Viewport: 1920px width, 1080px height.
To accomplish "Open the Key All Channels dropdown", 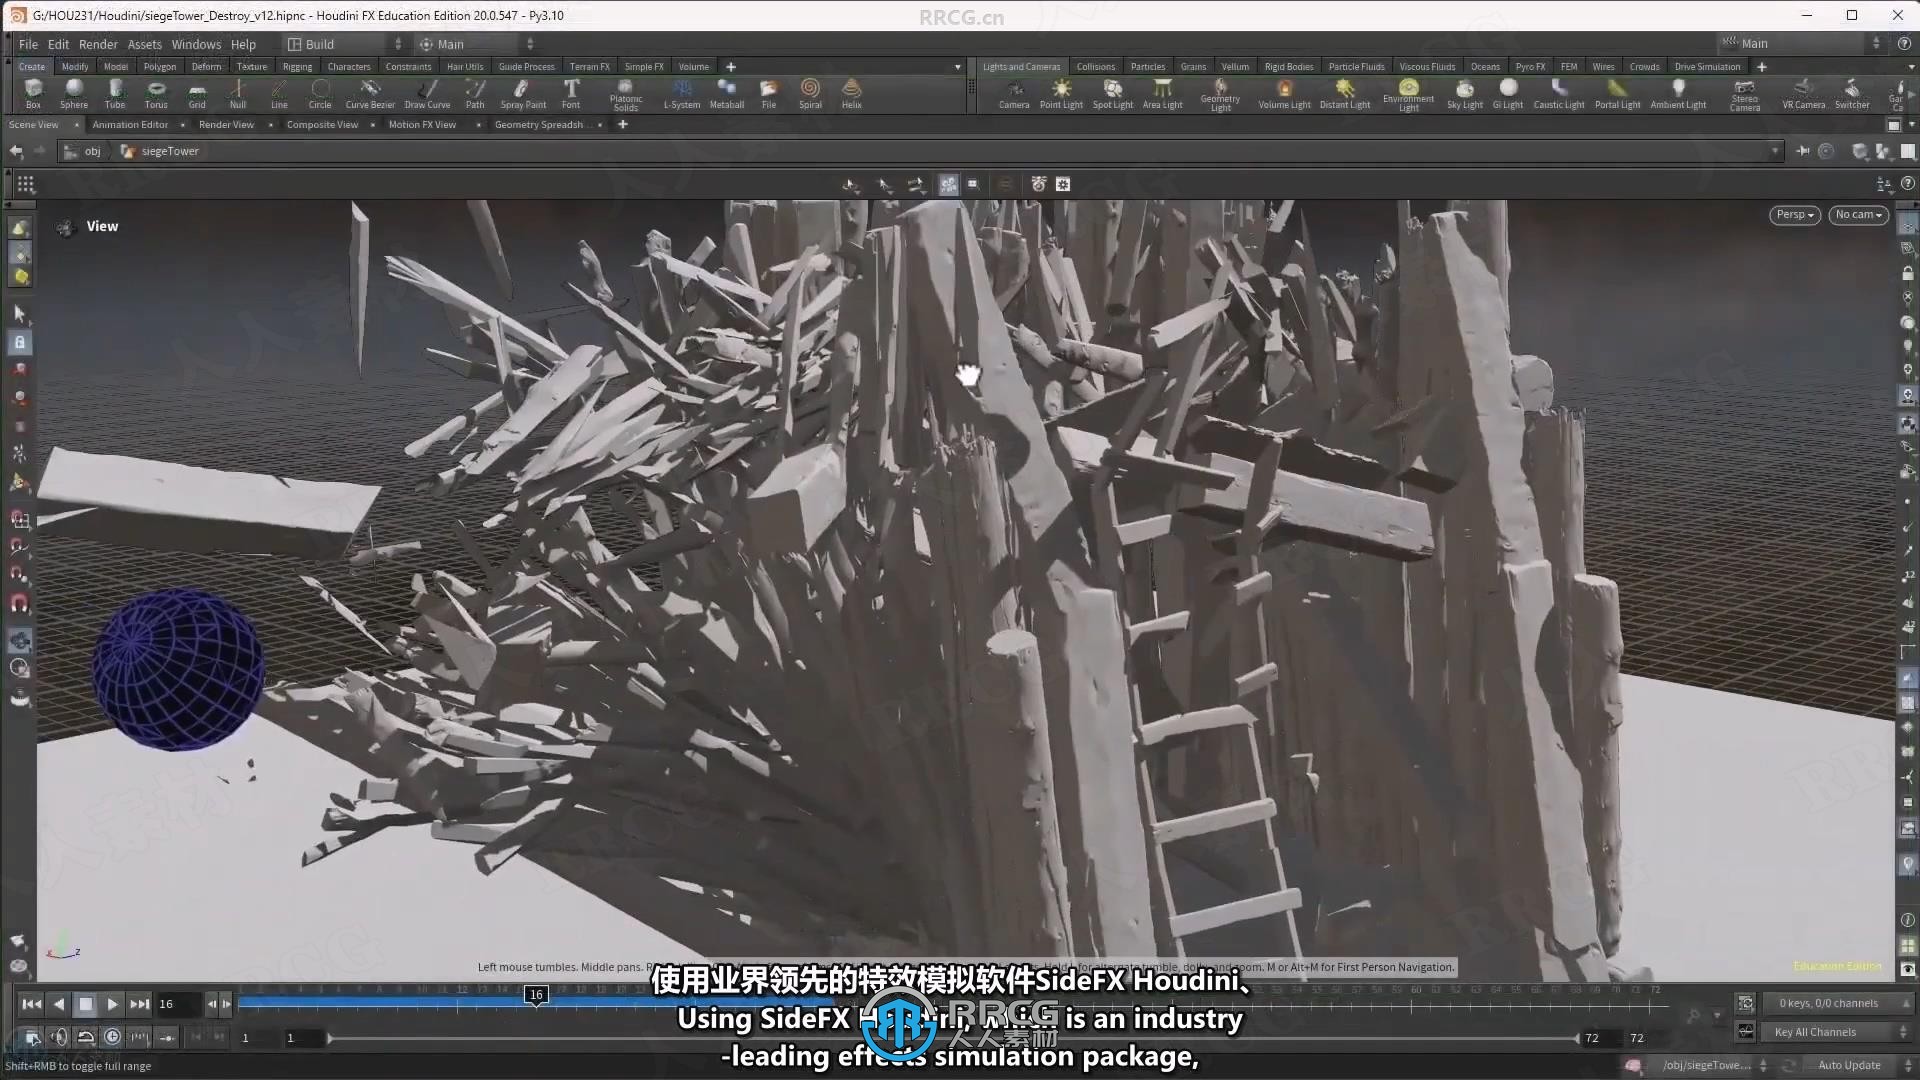I will [1838, 1032].
